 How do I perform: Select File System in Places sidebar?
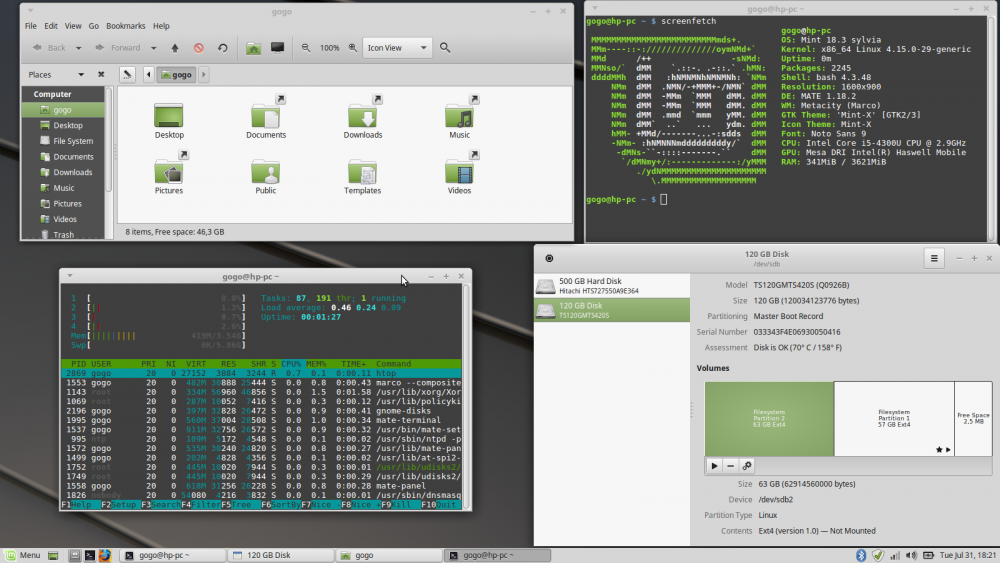(64, 141)
